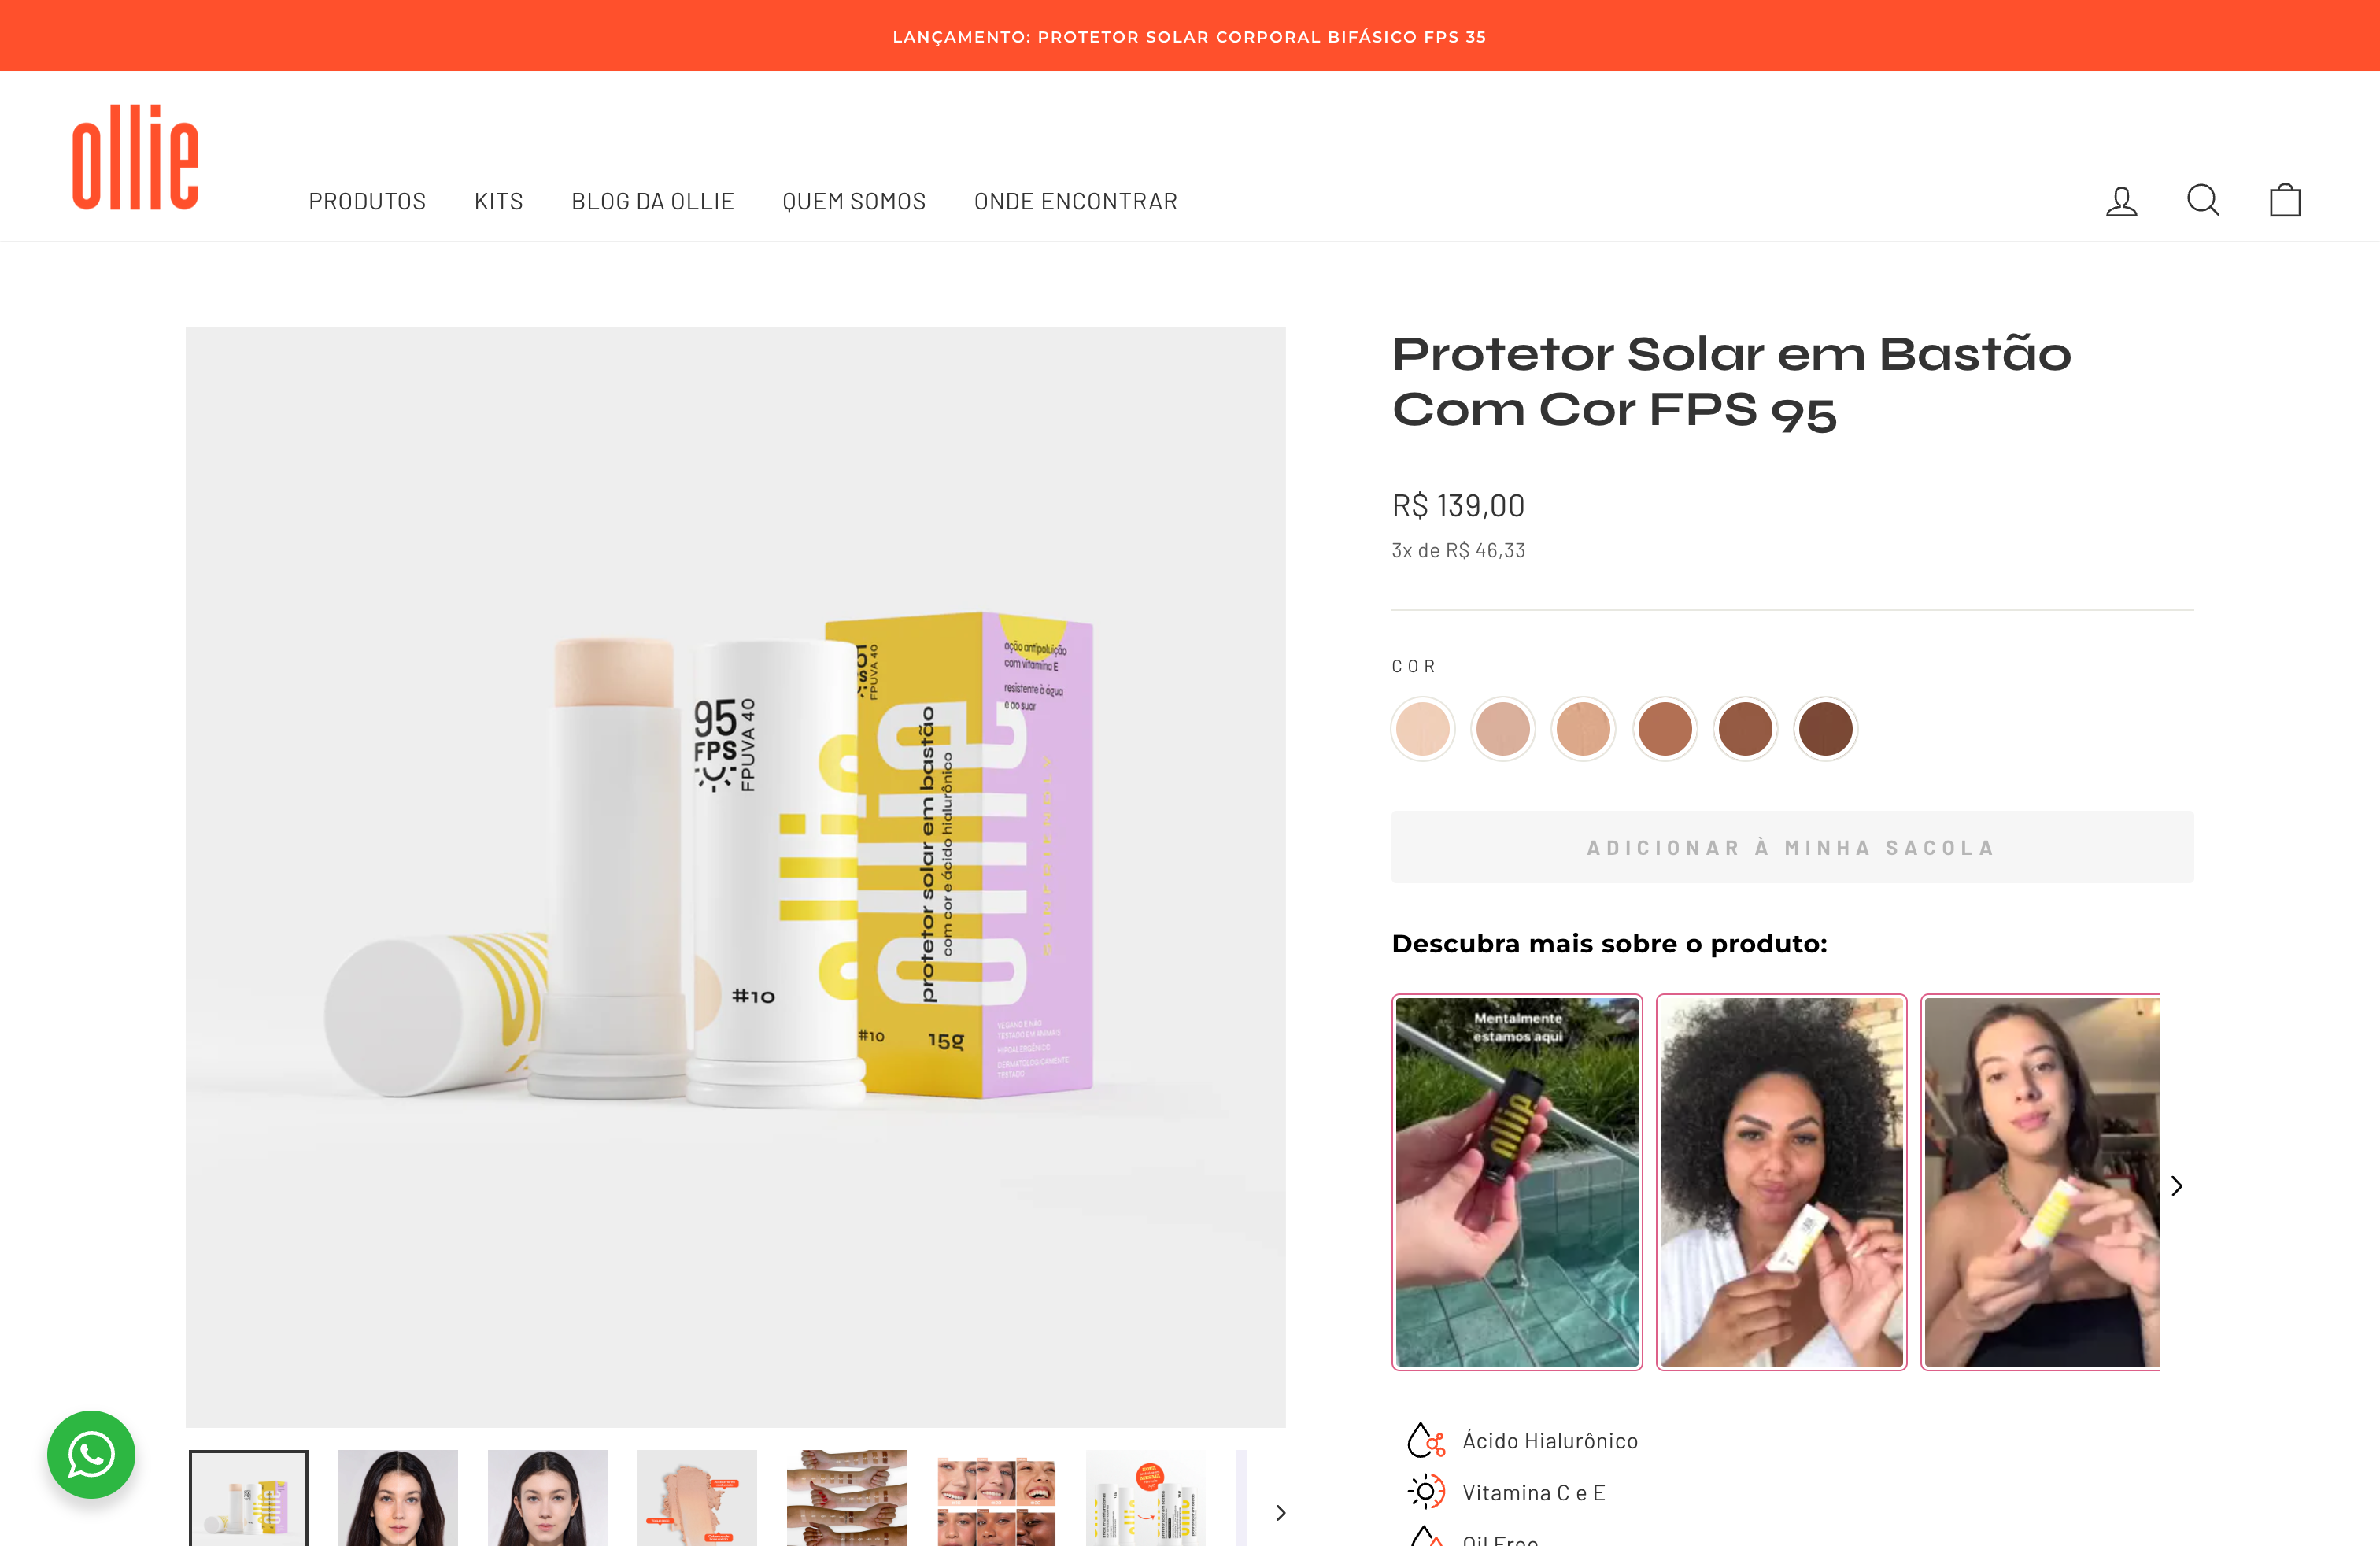The height and width of the screenshot is (1546, 2380).
Task: Open the shopping bag icon
Action: tap(2285, 200)
